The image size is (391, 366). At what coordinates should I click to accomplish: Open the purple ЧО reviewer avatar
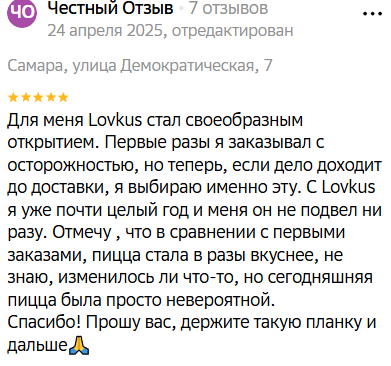(x=21, y=13)
